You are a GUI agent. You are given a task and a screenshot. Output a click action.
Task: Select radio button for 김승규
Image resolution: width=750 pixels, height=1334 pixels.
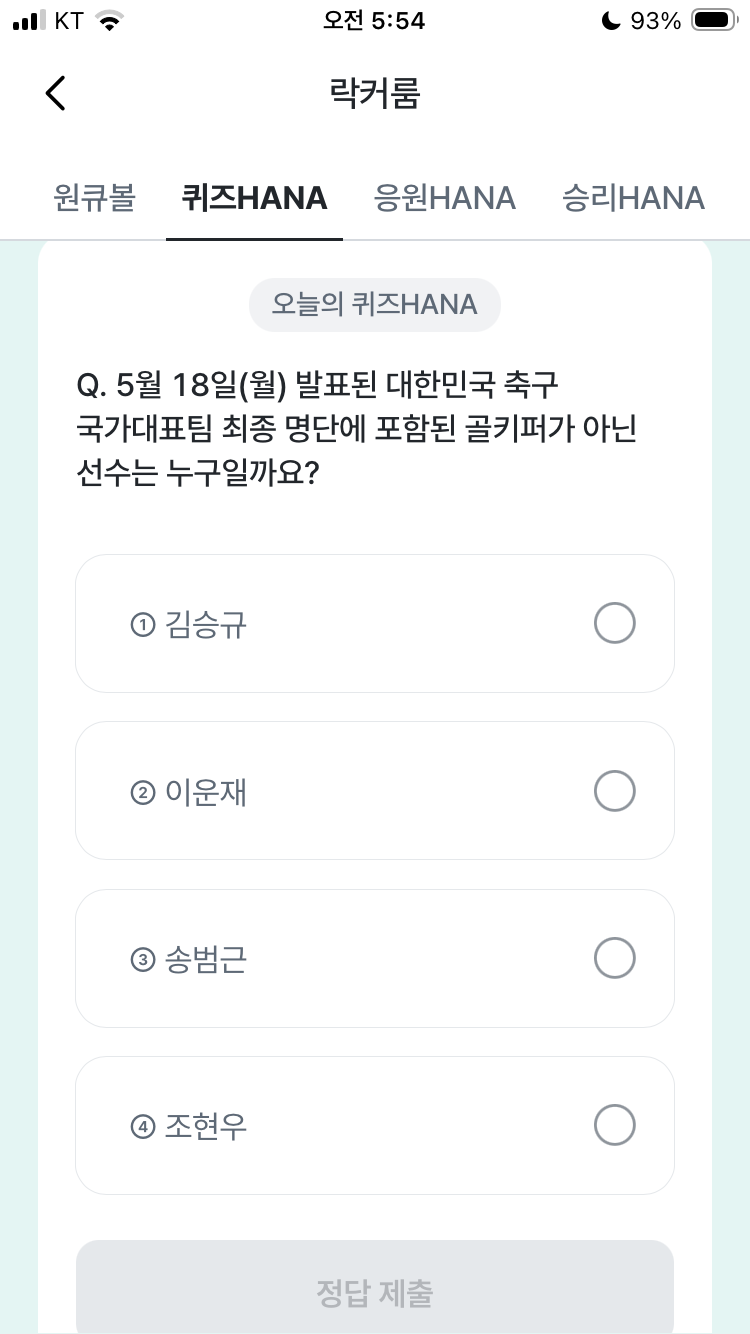(614, 624)
